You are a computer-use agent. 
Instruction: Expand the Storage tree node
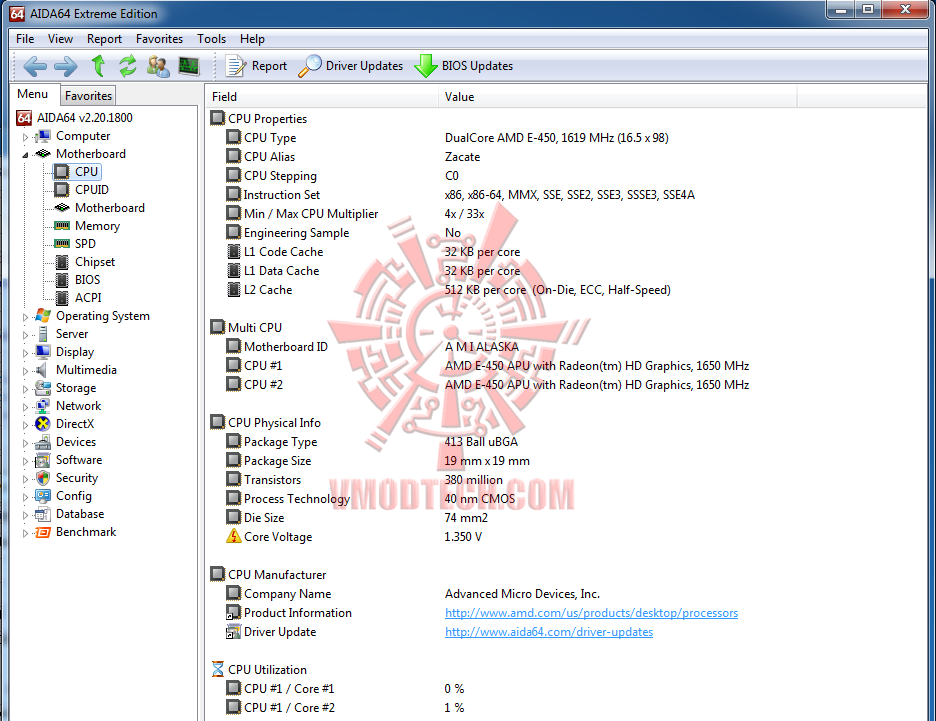tap(25, 389)
